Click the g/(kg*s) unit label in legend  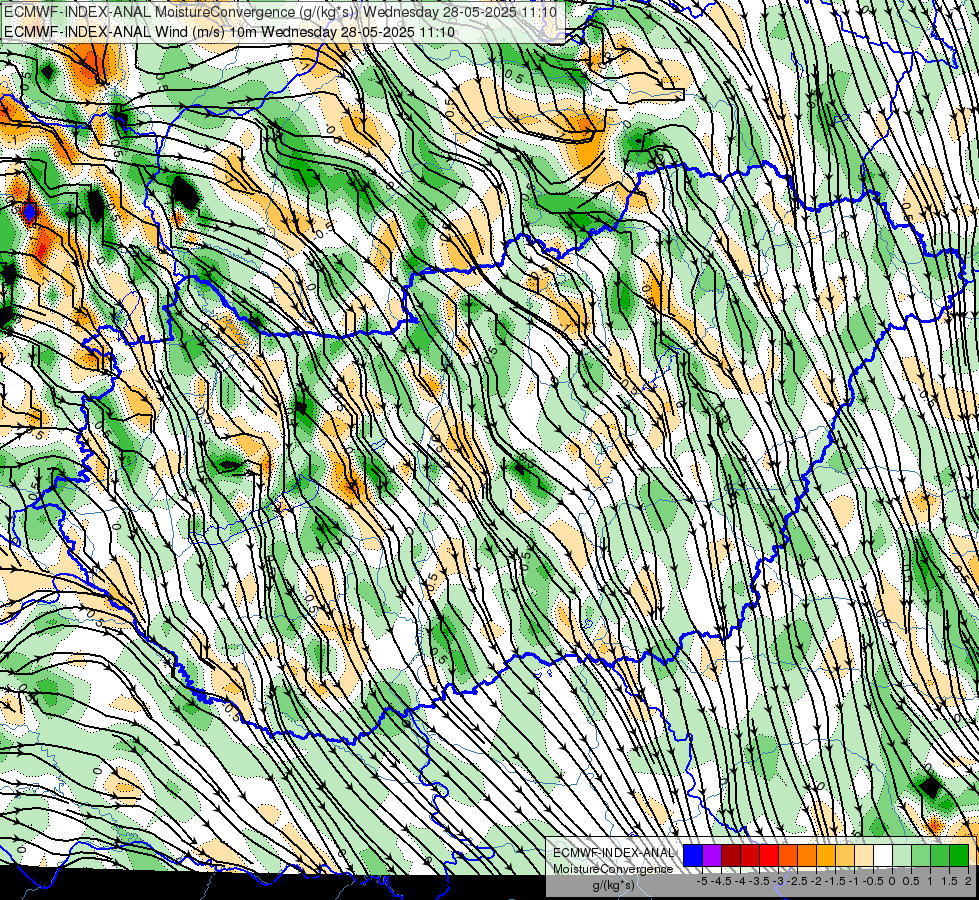(x=614, y=885)
